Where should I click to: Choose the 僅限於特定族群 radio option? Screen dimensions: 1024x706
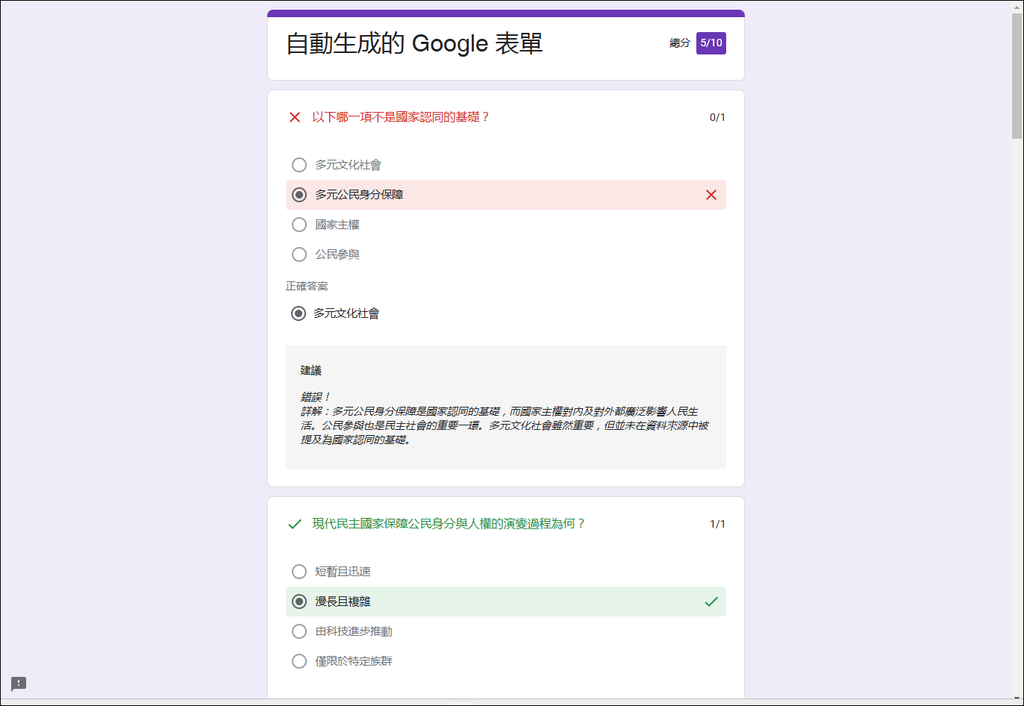coord(299,661)
